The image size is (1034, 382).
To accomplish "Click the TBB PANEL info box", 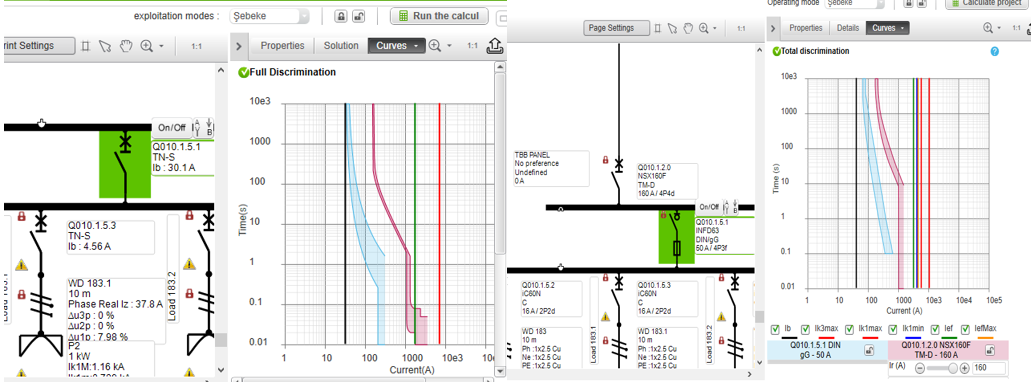I will [x=551, y=168].
